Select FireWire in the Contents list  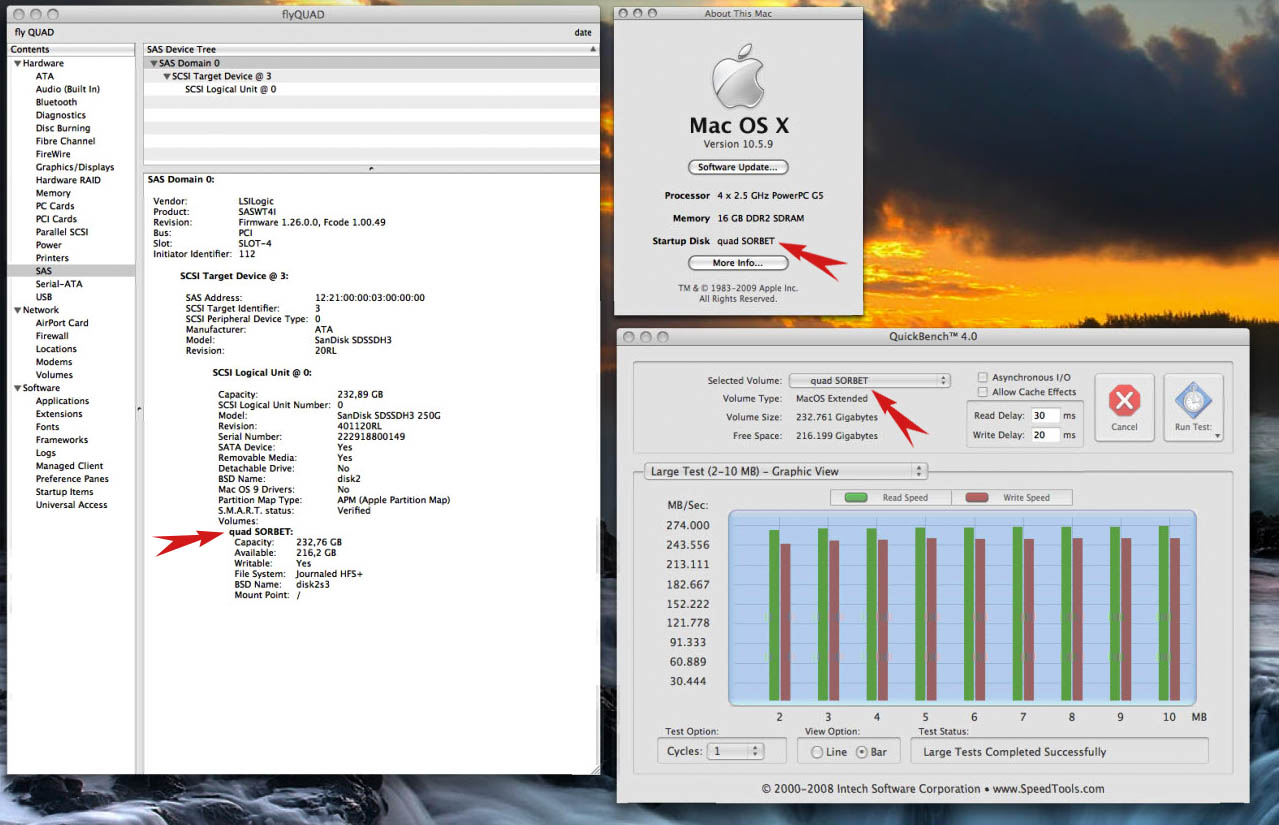53,154
